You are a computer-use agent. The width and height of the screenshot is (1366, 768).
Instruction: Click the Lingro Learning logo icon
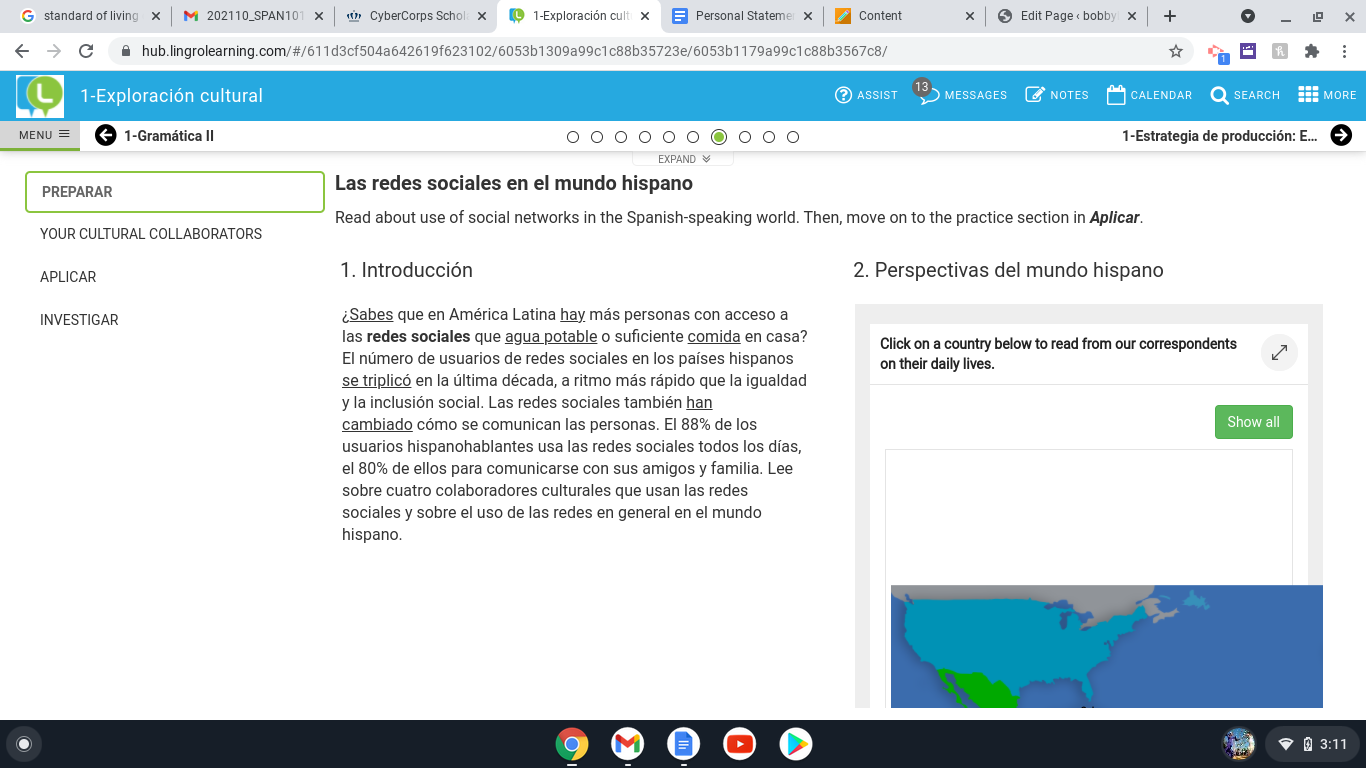click(40, 96)
